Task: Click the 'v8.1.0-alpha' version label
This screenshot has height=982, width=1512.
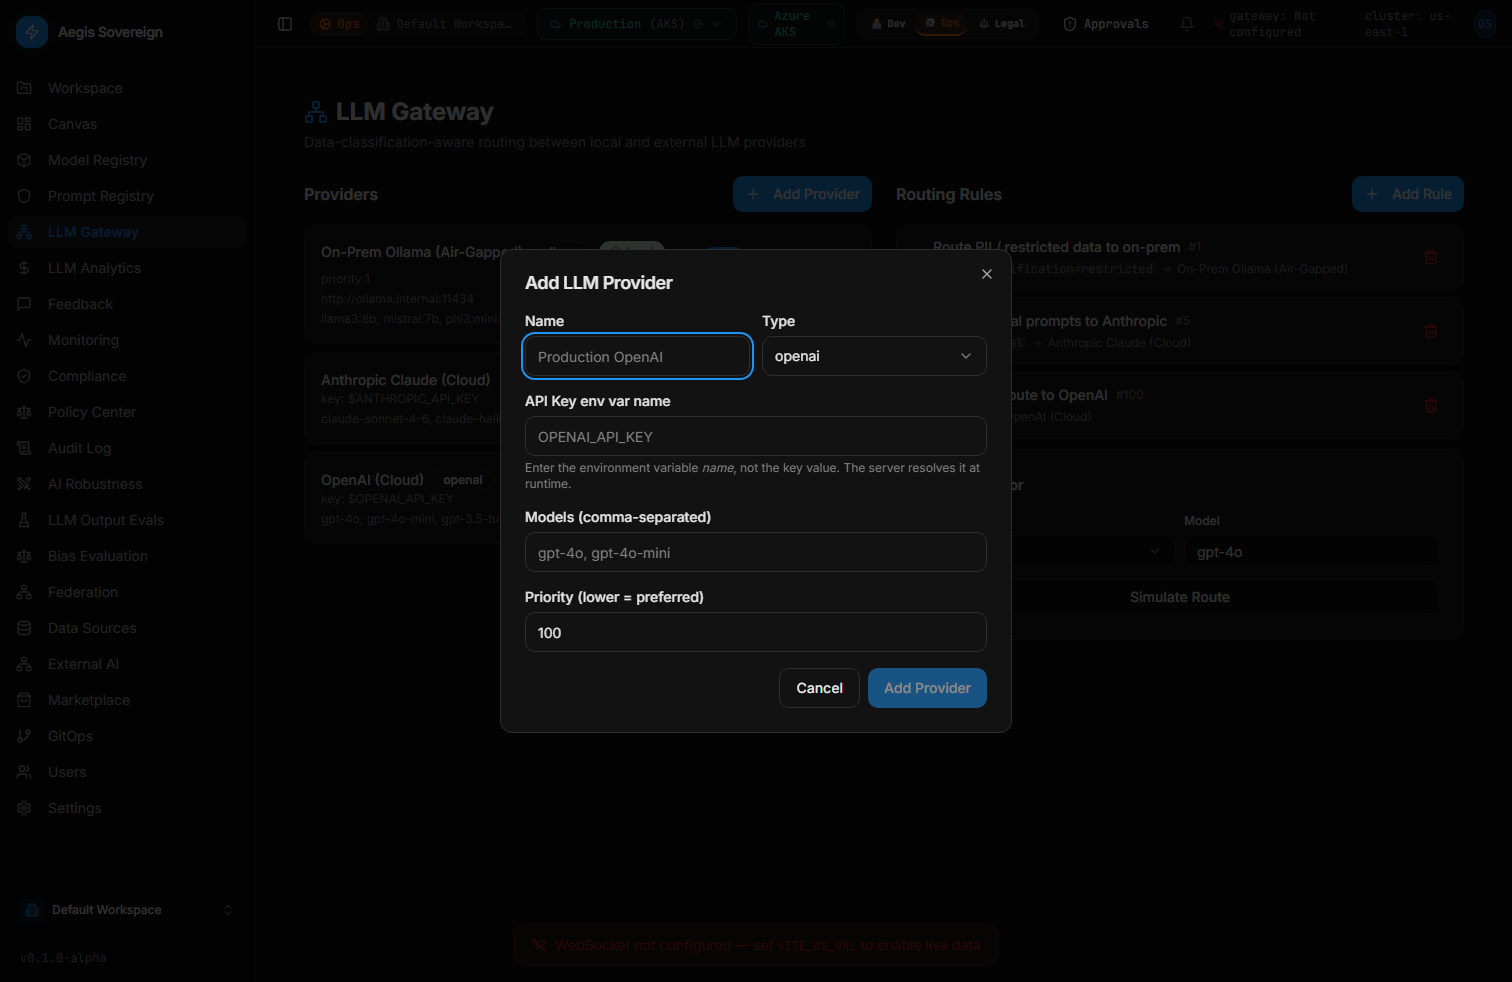Action: pyautogui.click(x=63, y=958)
